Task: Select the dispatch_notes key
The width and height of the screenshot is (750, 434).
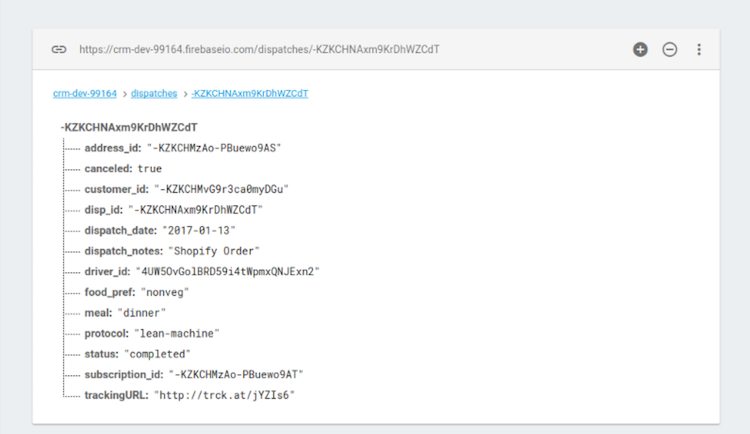Action: click(x=124, y=251)
